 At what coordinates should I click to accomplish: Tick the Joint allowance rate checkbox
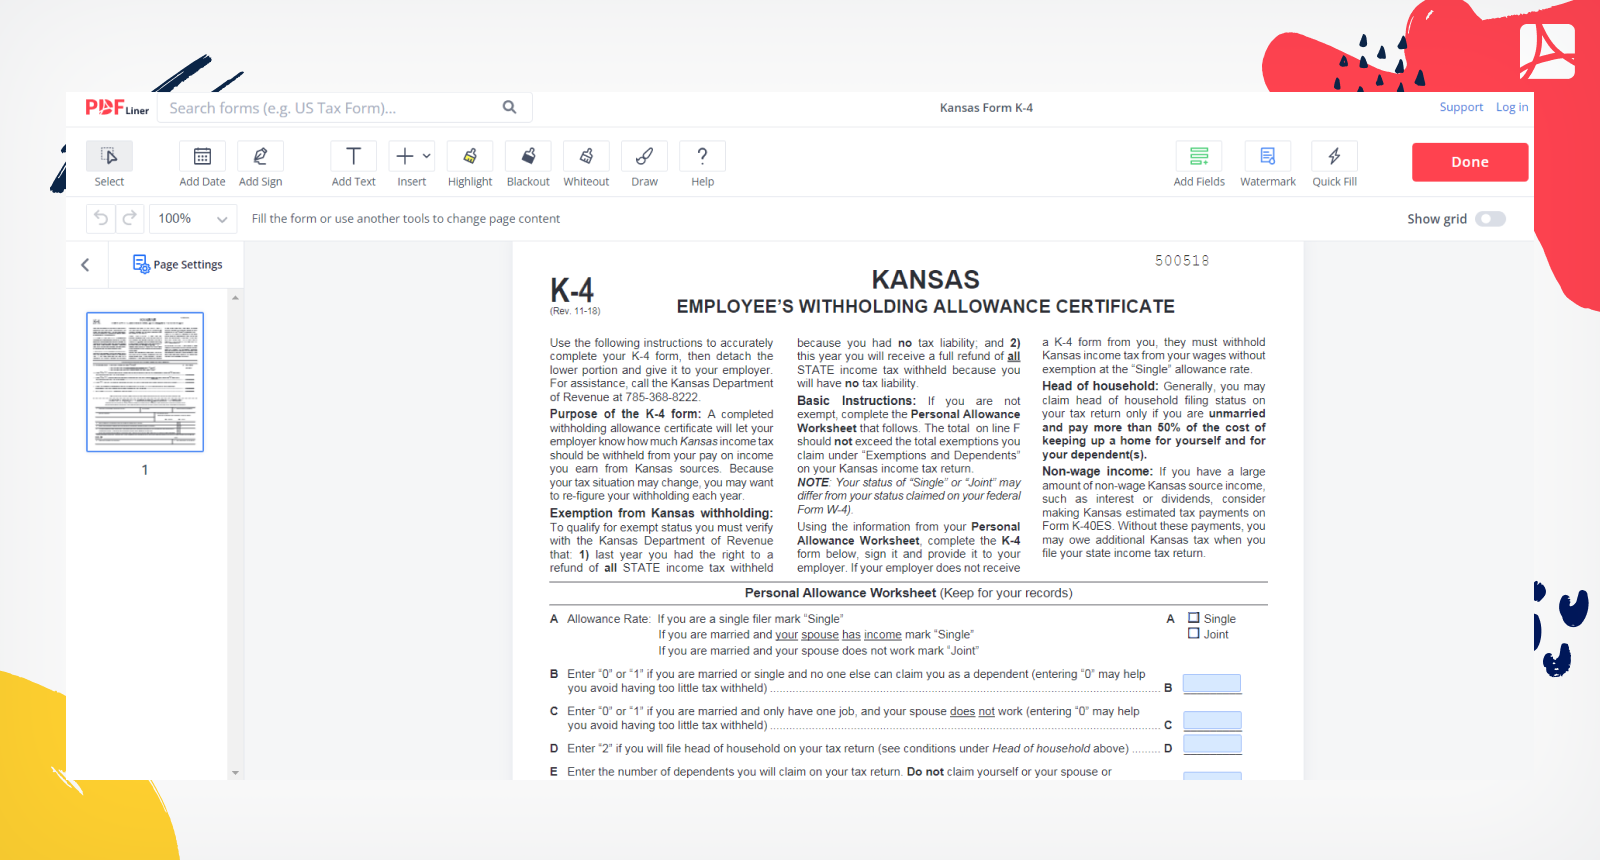(x=1194, y=634)
